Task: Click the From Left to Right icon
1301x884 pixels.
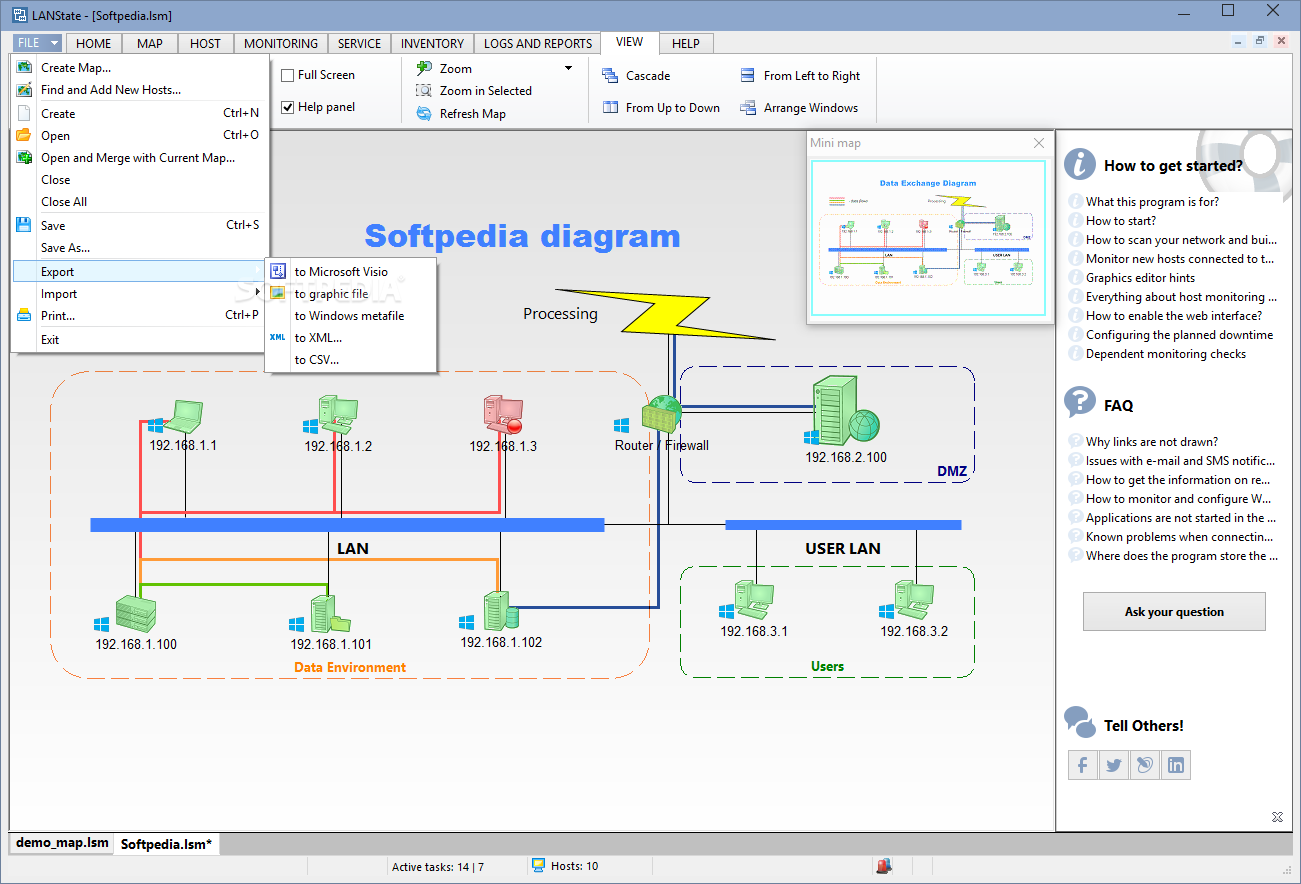Action: 748,75
